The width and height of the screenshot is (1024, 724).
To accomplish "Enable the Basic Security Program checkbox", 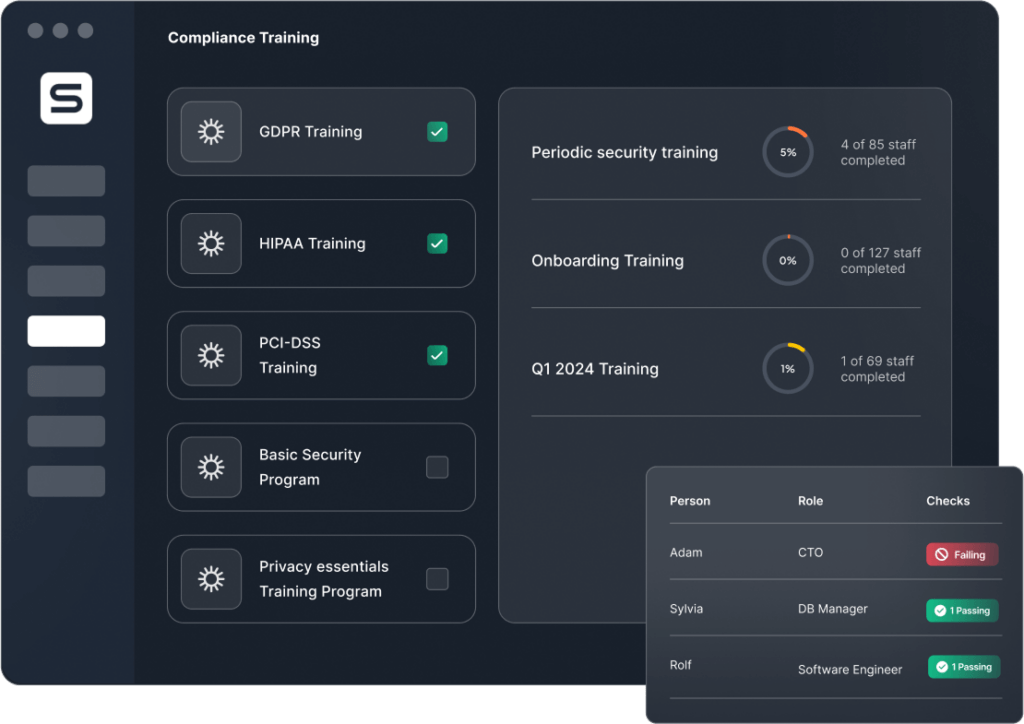I will click(x=437, y=467).
